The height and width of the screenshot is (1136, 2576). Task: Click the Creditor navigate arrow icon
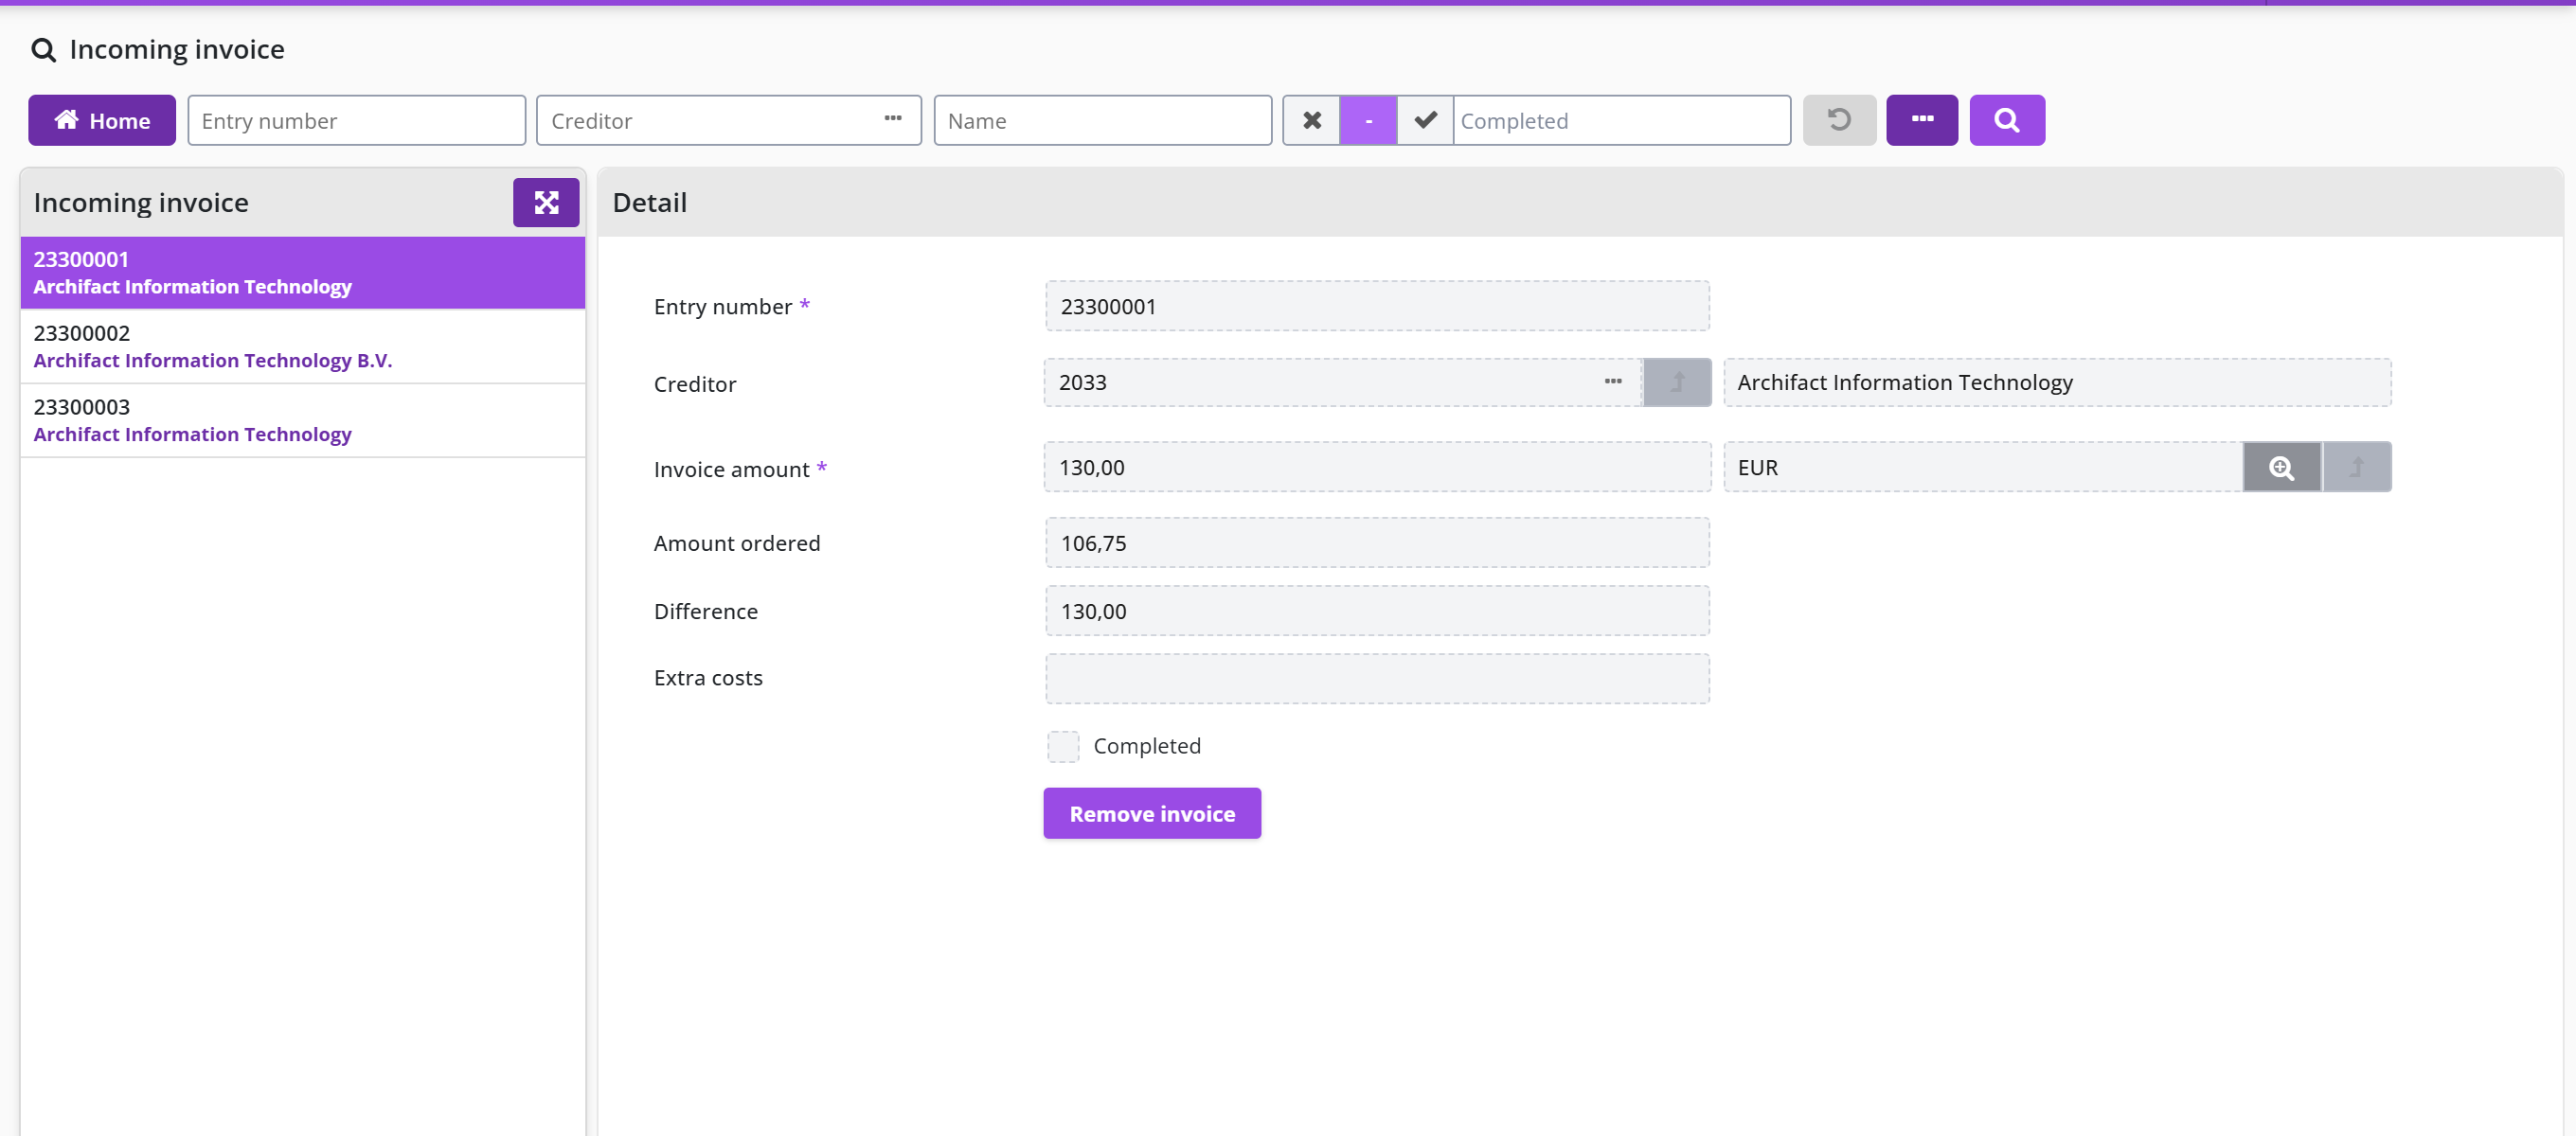pos(1677,382)
